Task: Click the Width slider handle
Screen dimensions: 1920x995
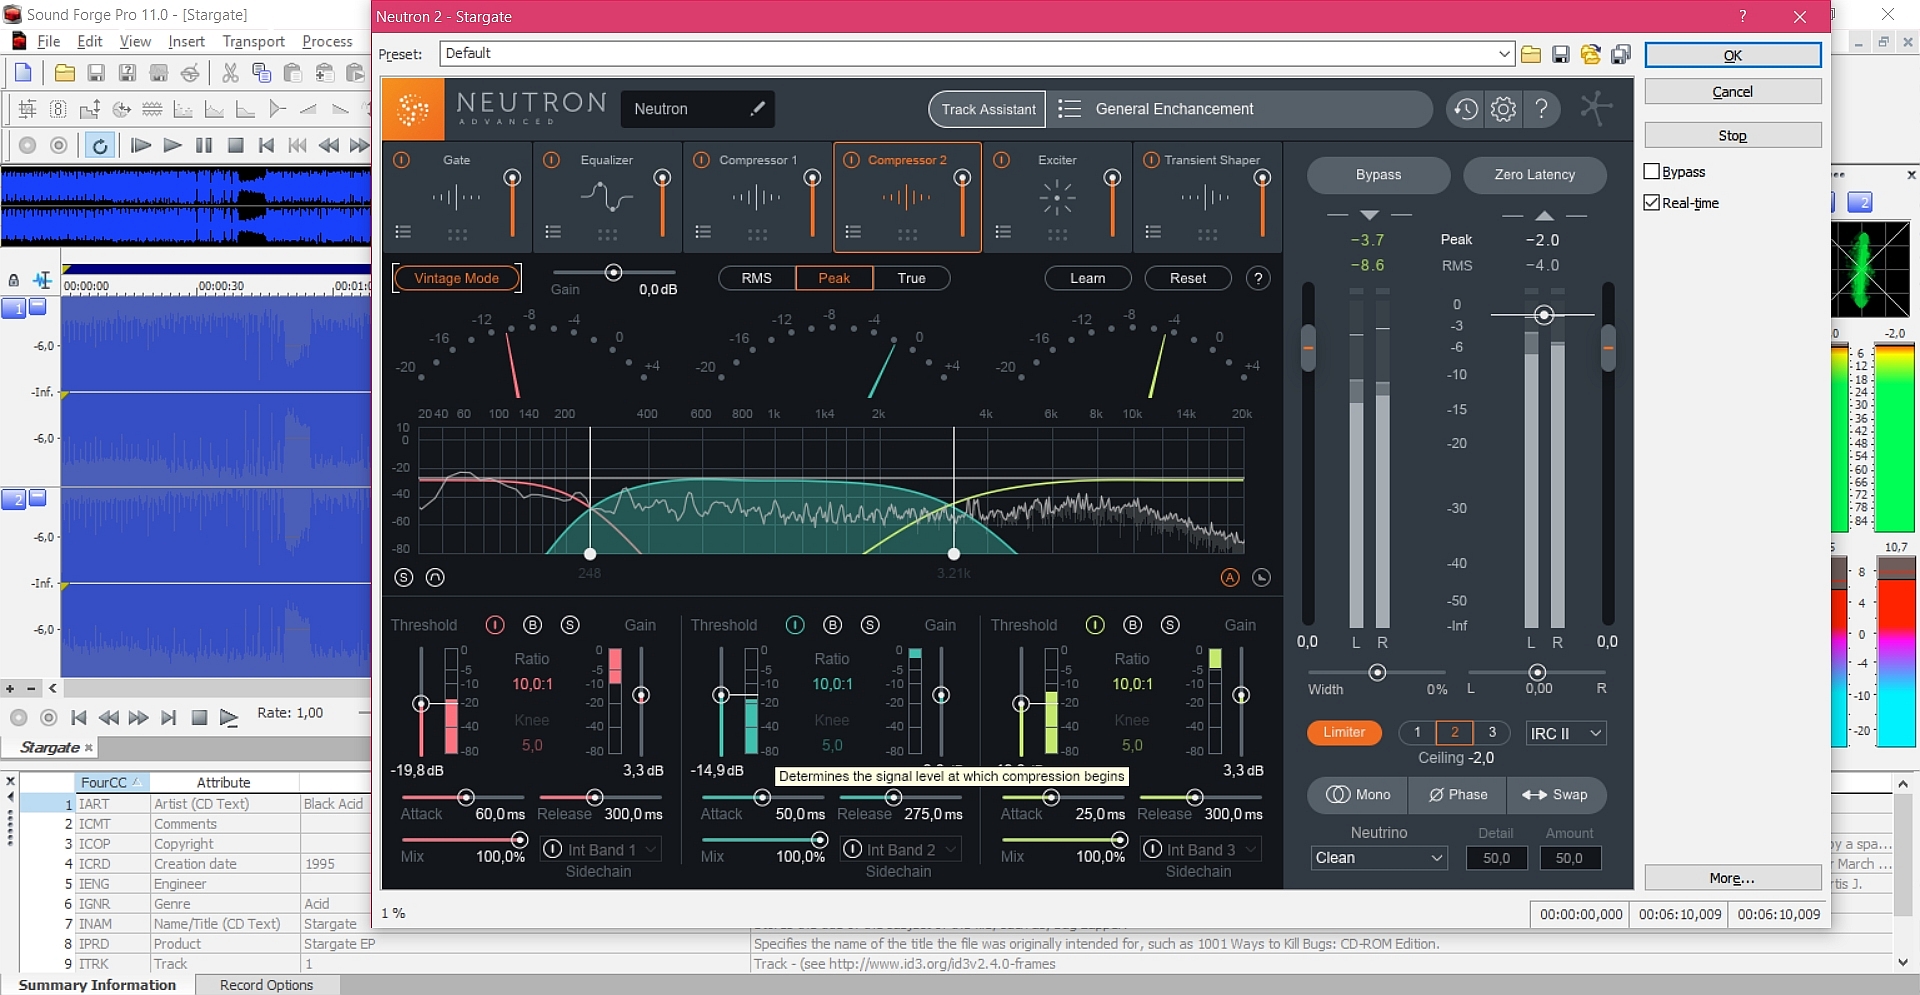Action: click(x=1377, y=672)
